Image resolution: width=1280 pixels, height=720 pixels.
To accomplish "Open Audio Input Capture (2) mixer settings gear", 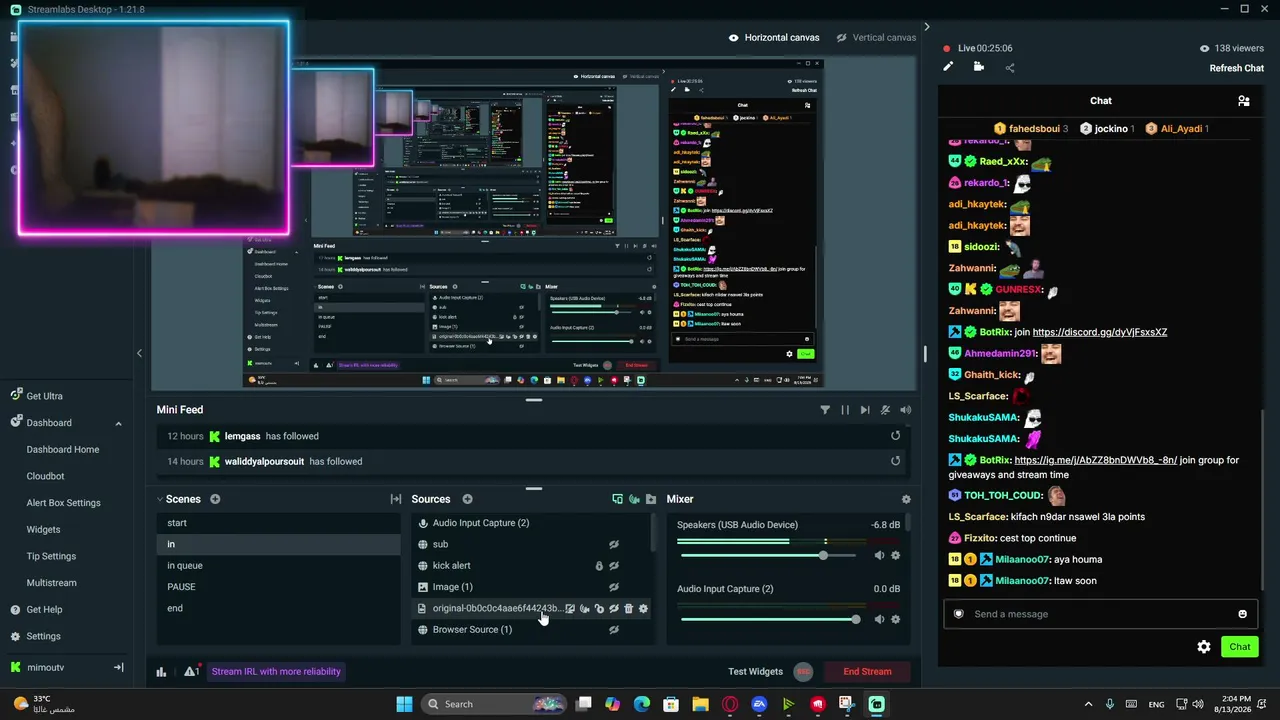I will tap(895, 619).
